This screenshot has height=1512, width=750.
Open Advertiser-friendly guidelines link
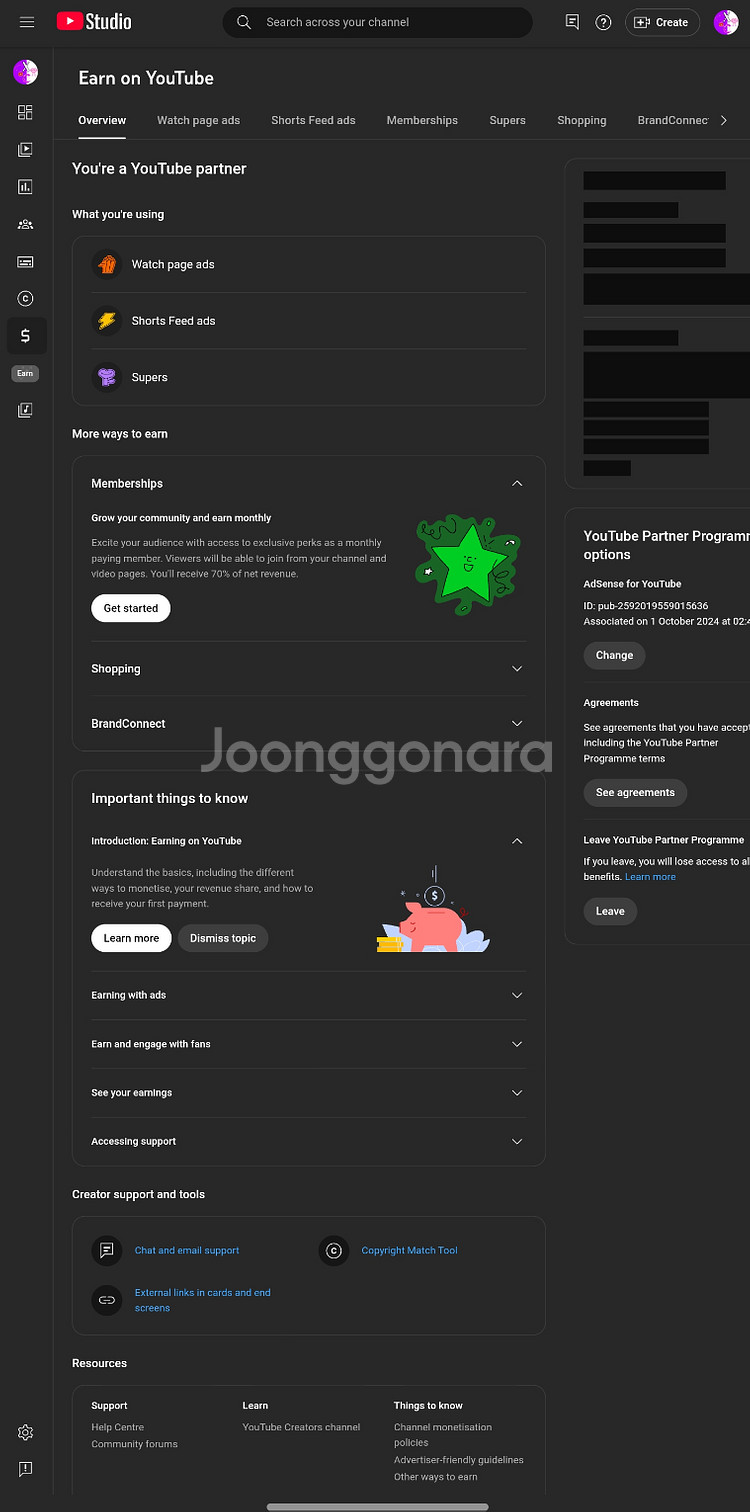tap(459, 1460)
